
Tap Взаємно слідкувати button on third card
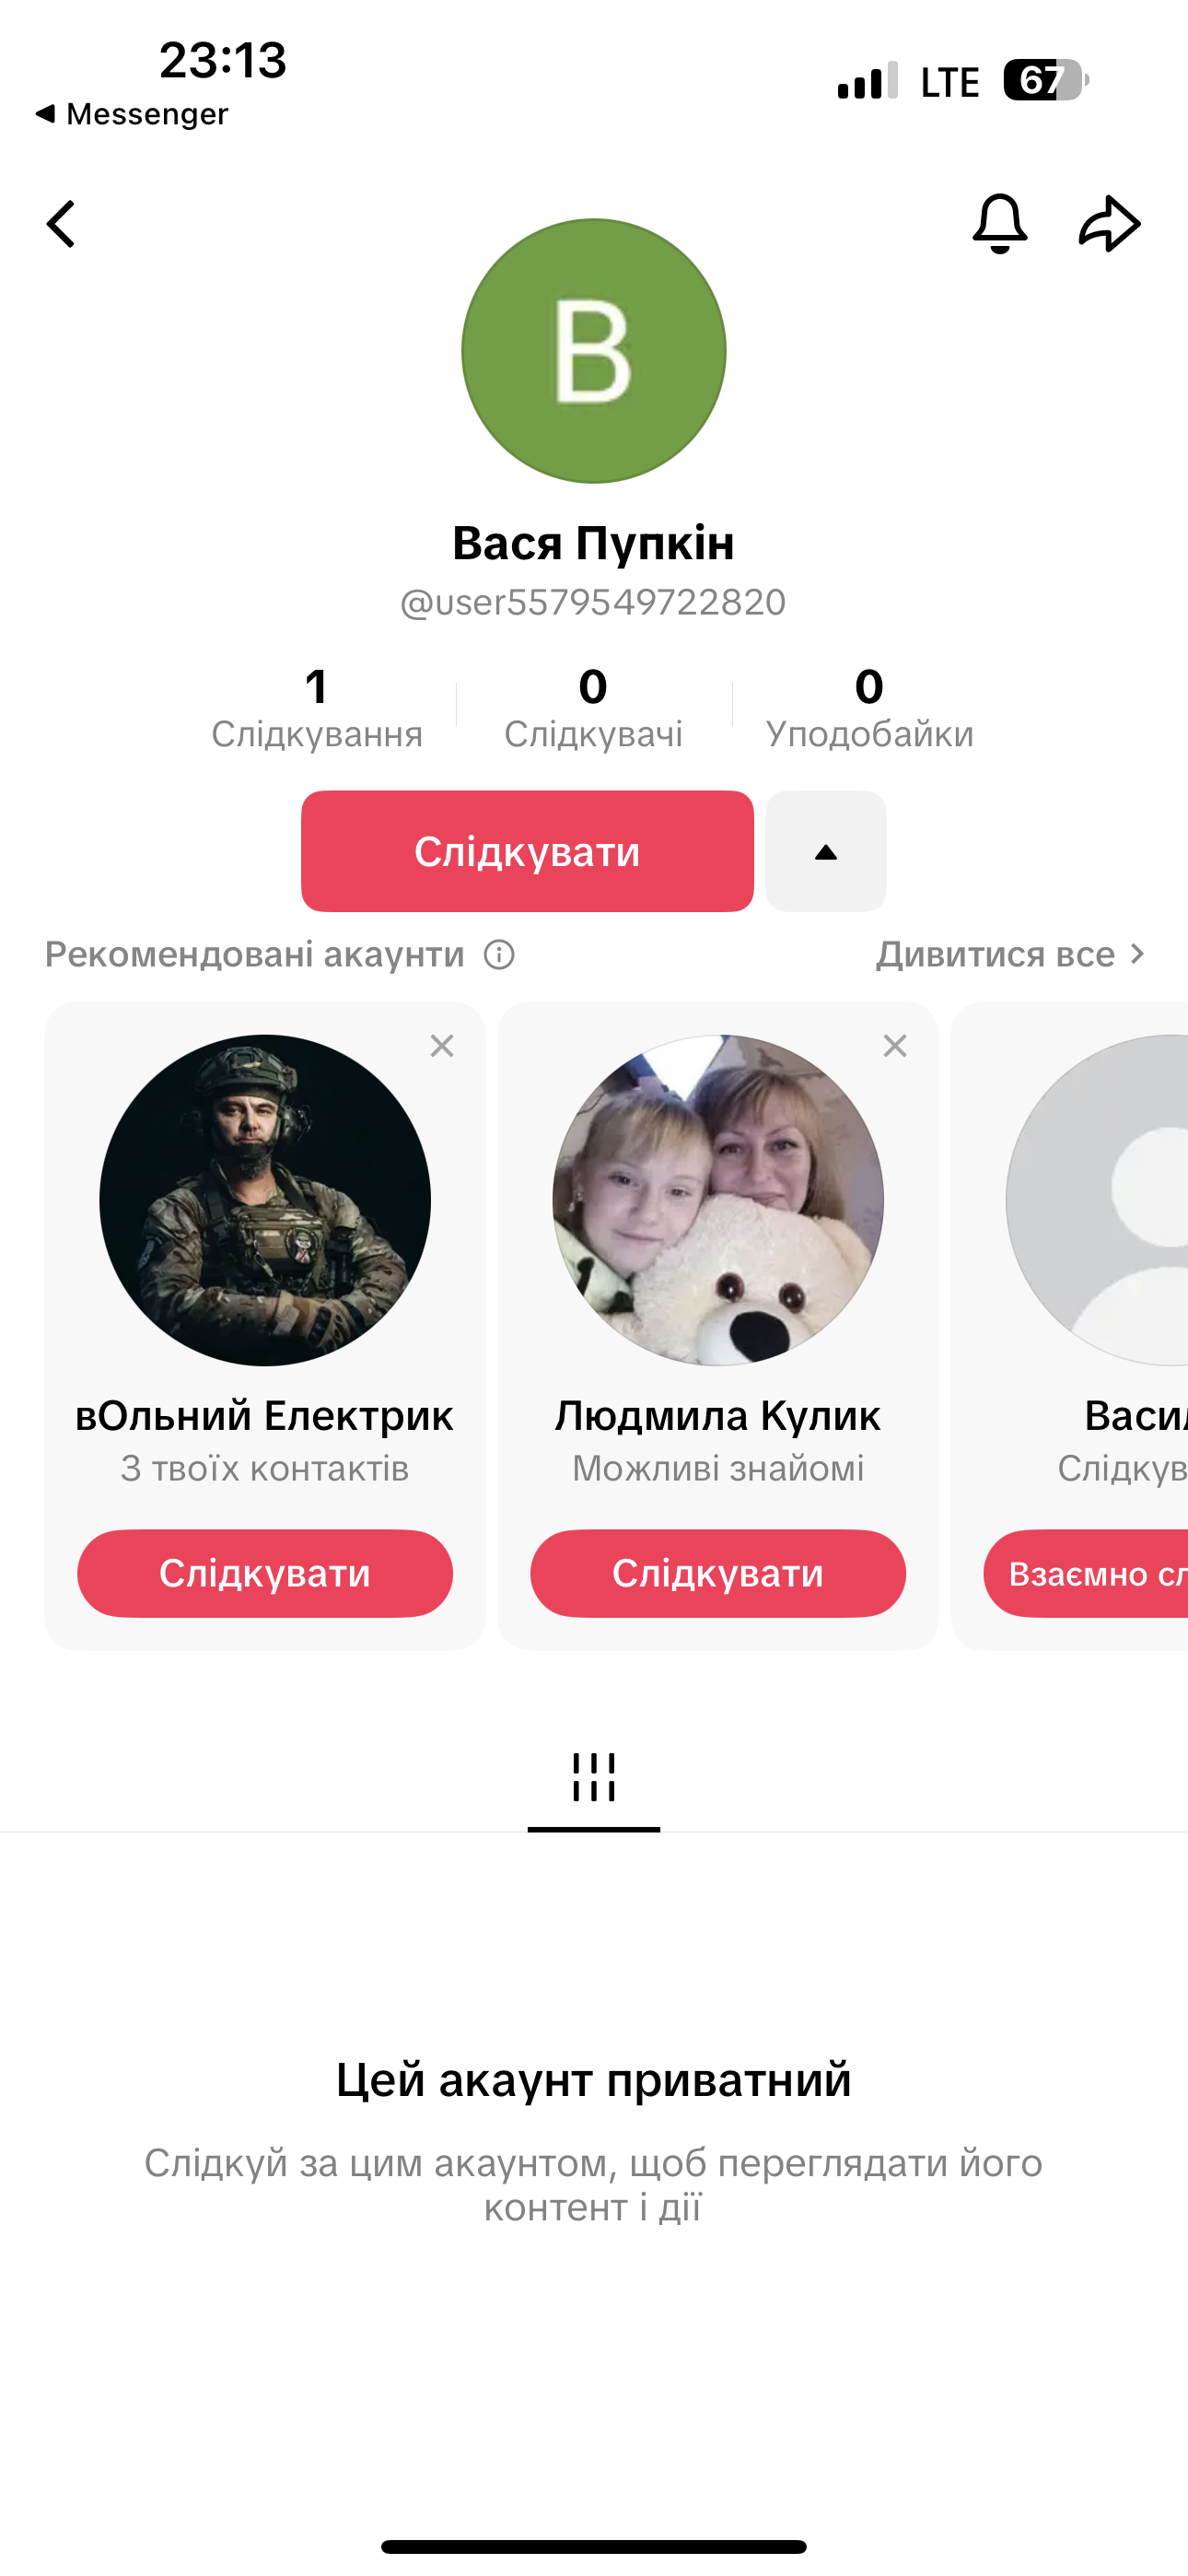pyautogui.click(x=1086, y=1574)
